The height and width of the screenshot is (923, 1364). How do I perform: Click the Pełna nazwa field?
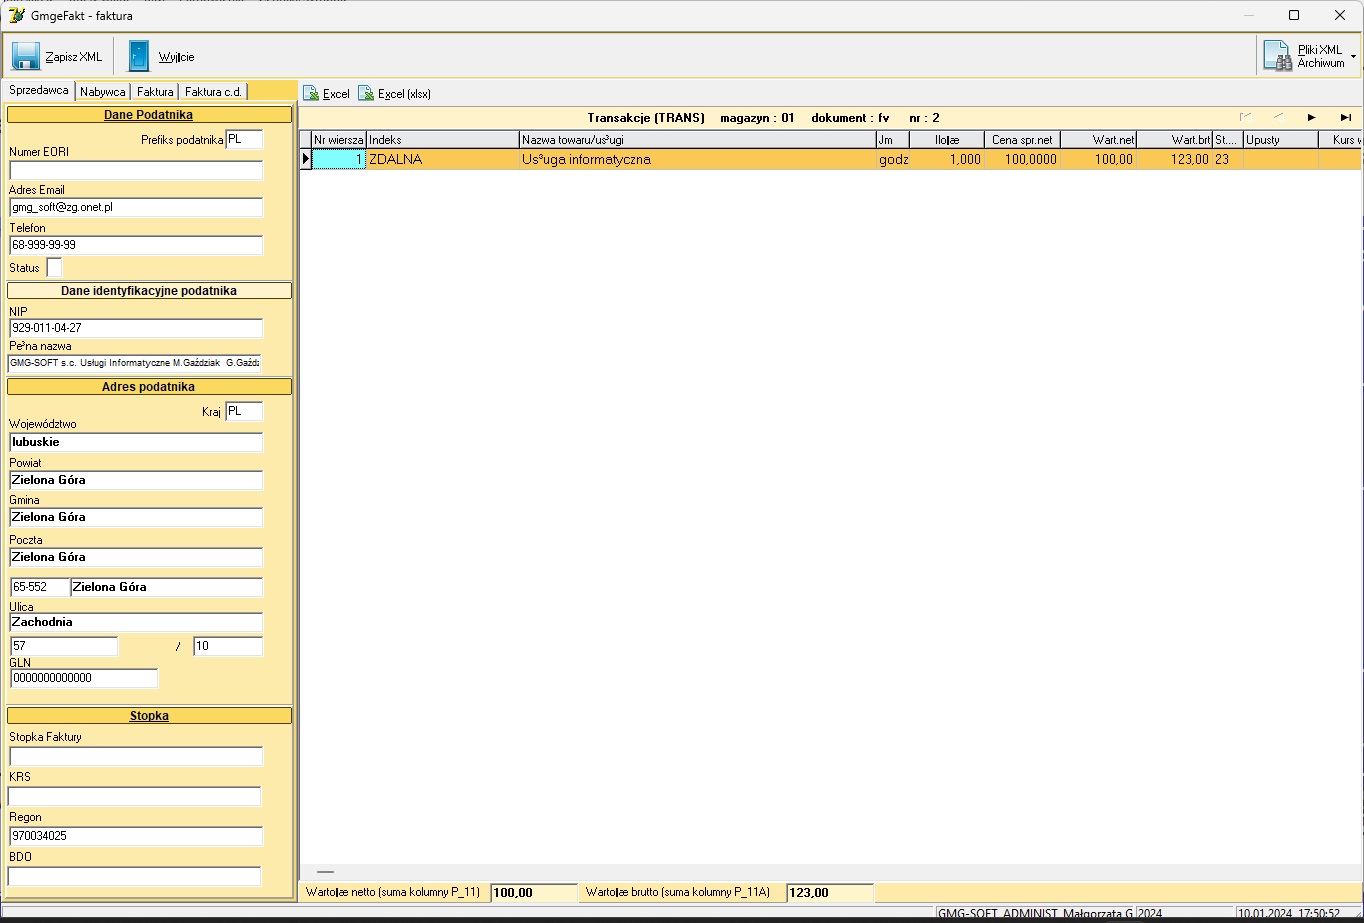coord(136,363)
